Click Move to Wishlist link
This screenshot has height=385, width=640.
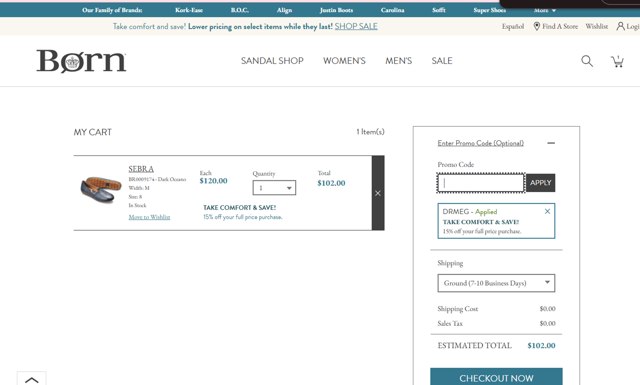(x=149, y=217)
